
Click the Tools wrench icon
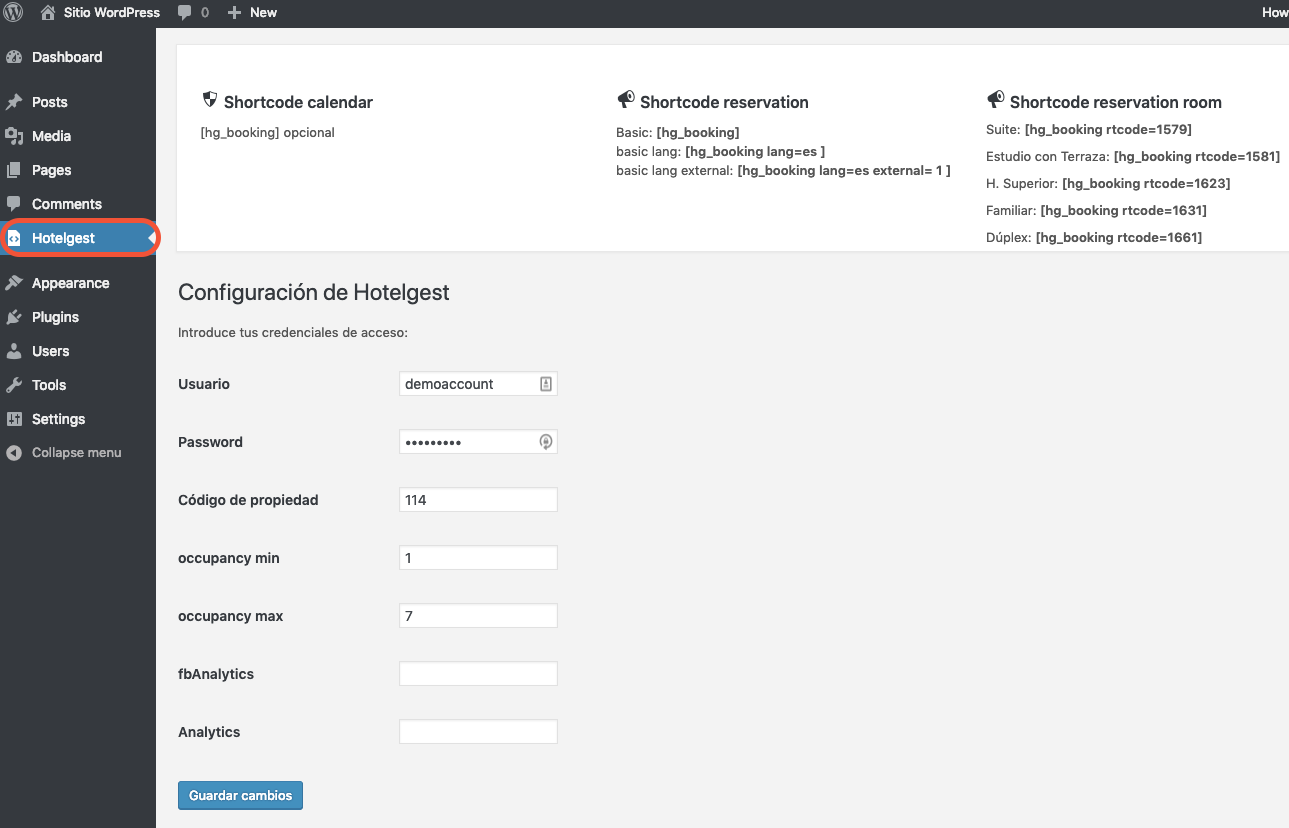(14, 385)
